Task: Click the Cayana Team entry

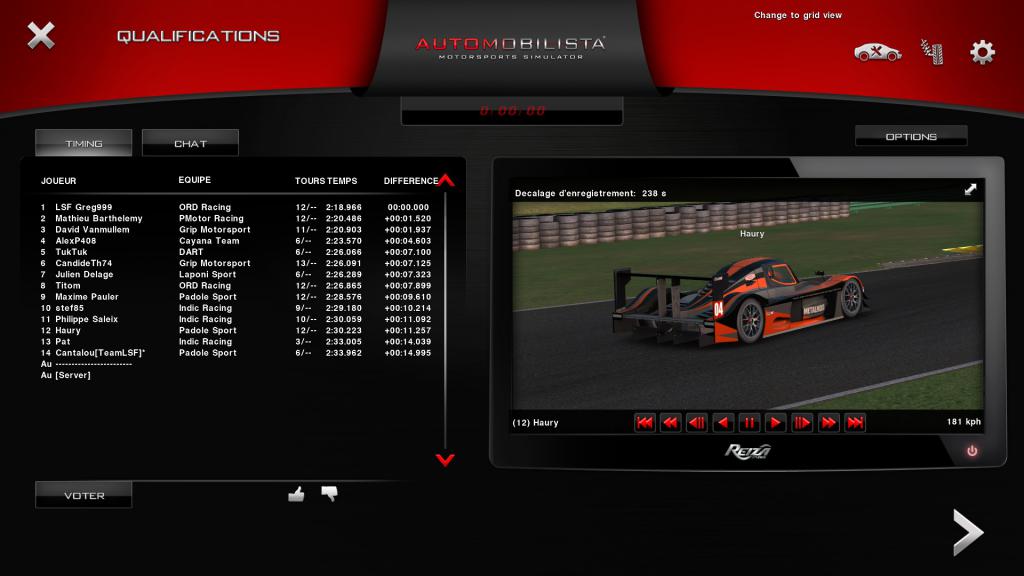Action: 209,240
